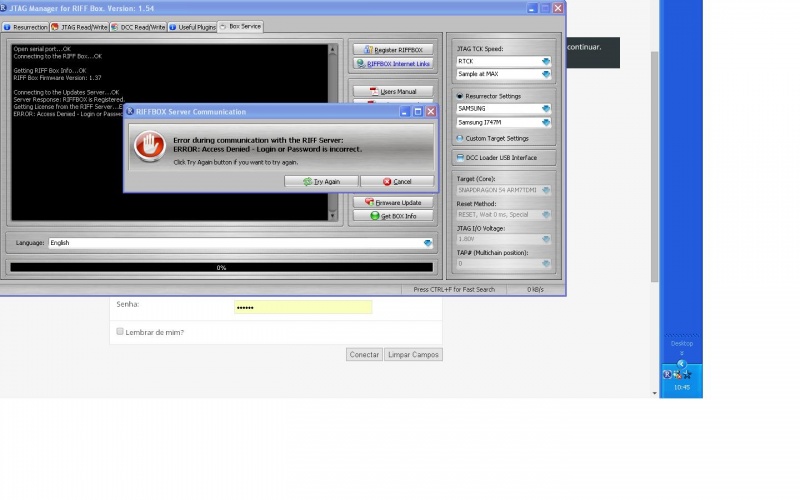
Task: Check the Lembrar de mim checkbox
Action: 120,332
